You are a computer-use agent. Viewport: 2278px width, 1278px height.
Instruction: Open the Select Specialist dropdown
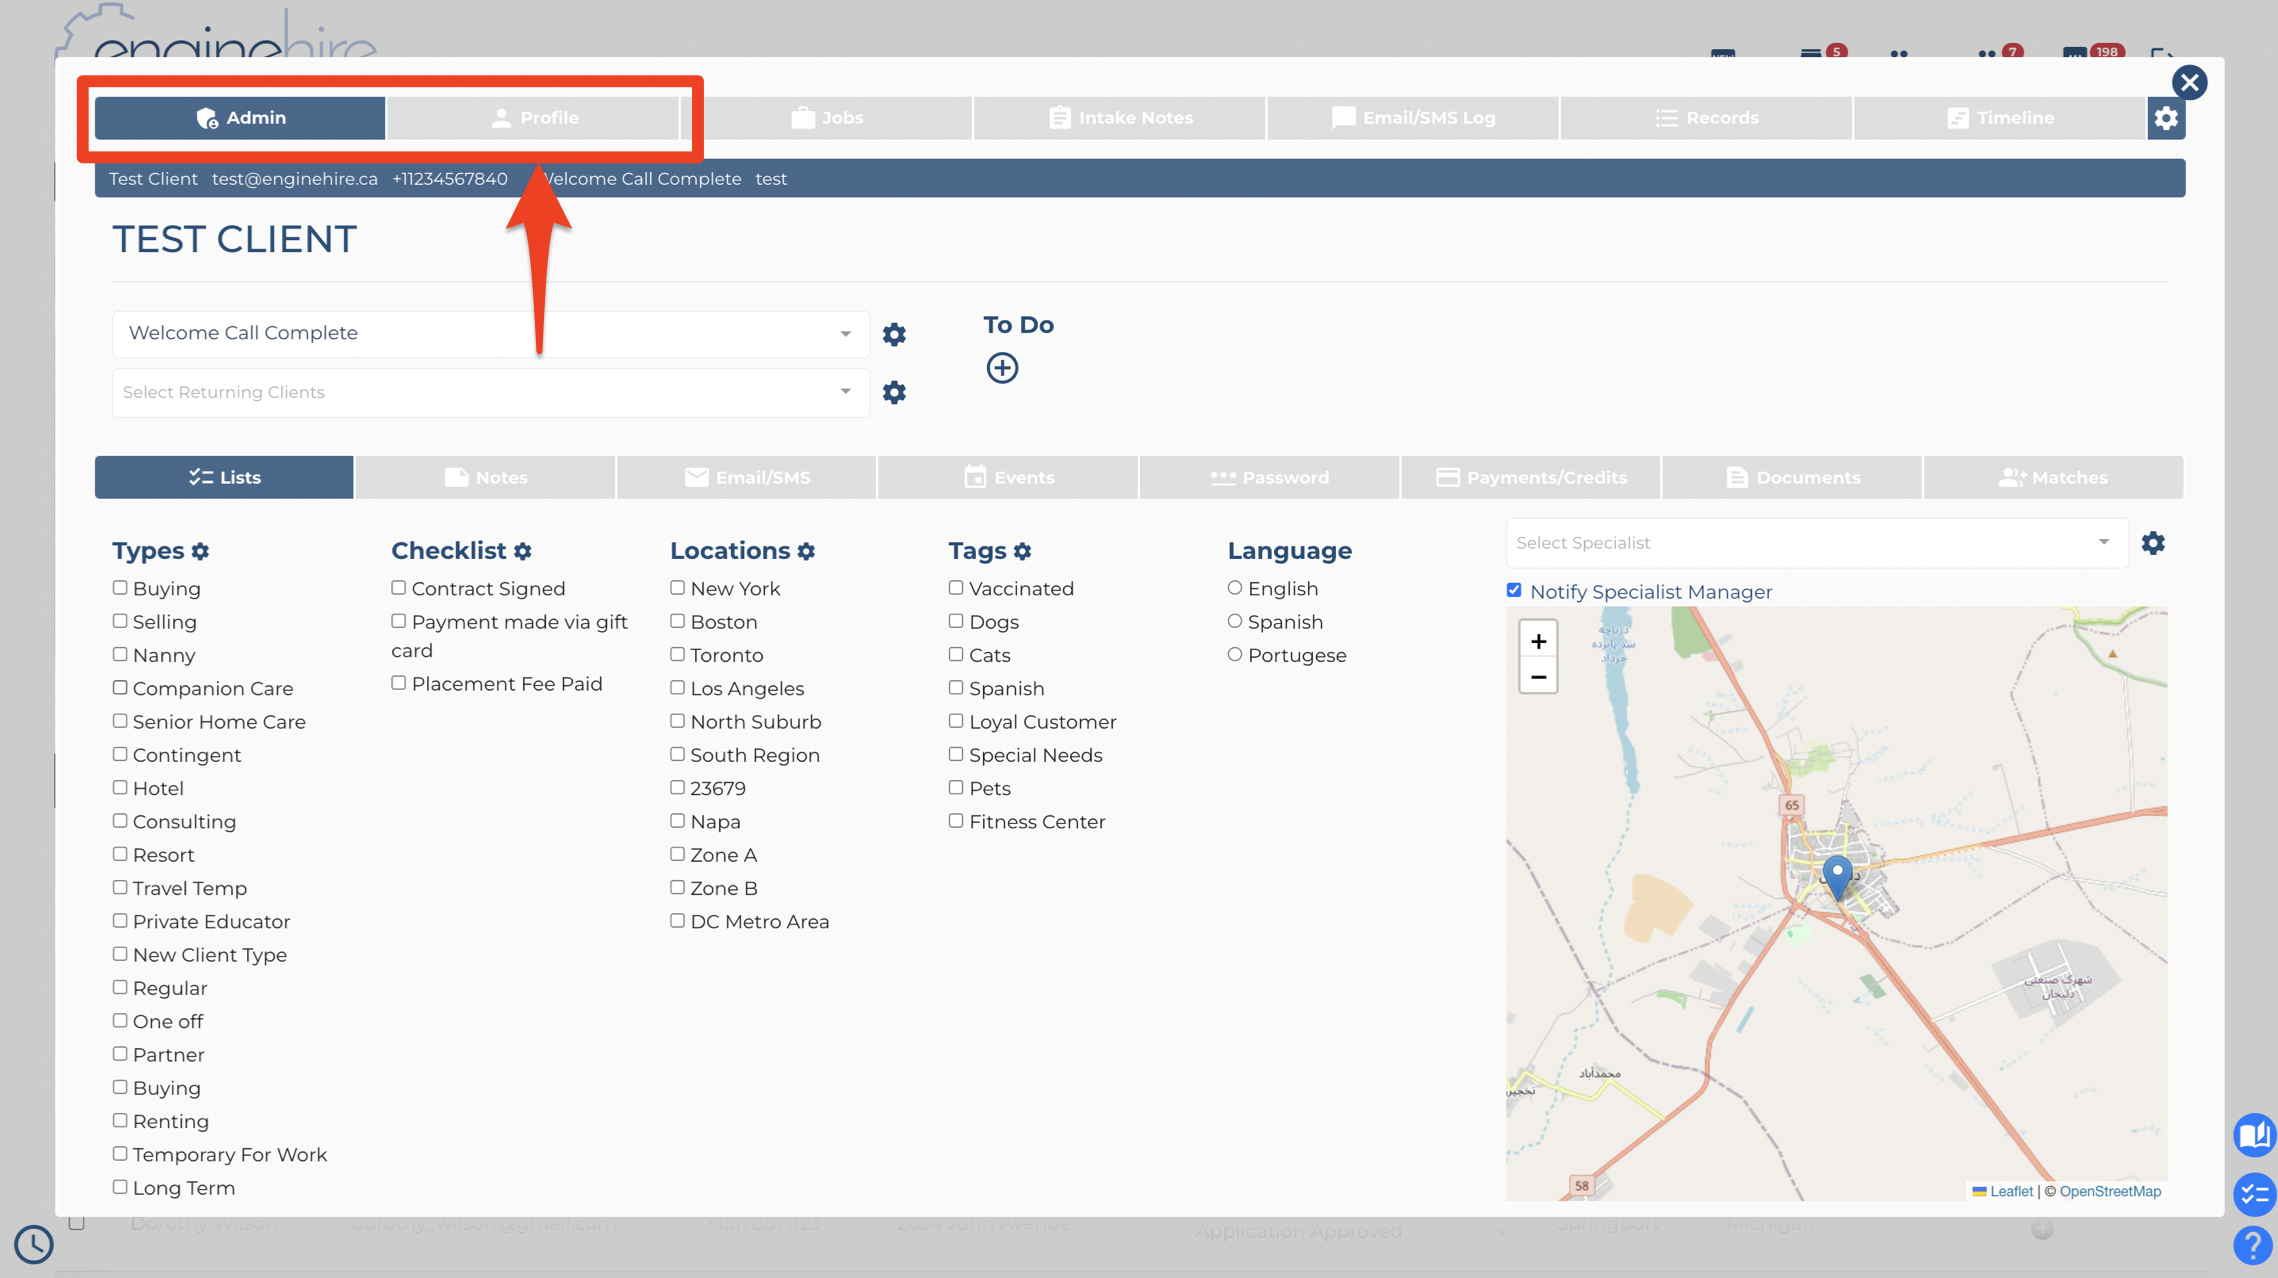[x=1816, y=543]
